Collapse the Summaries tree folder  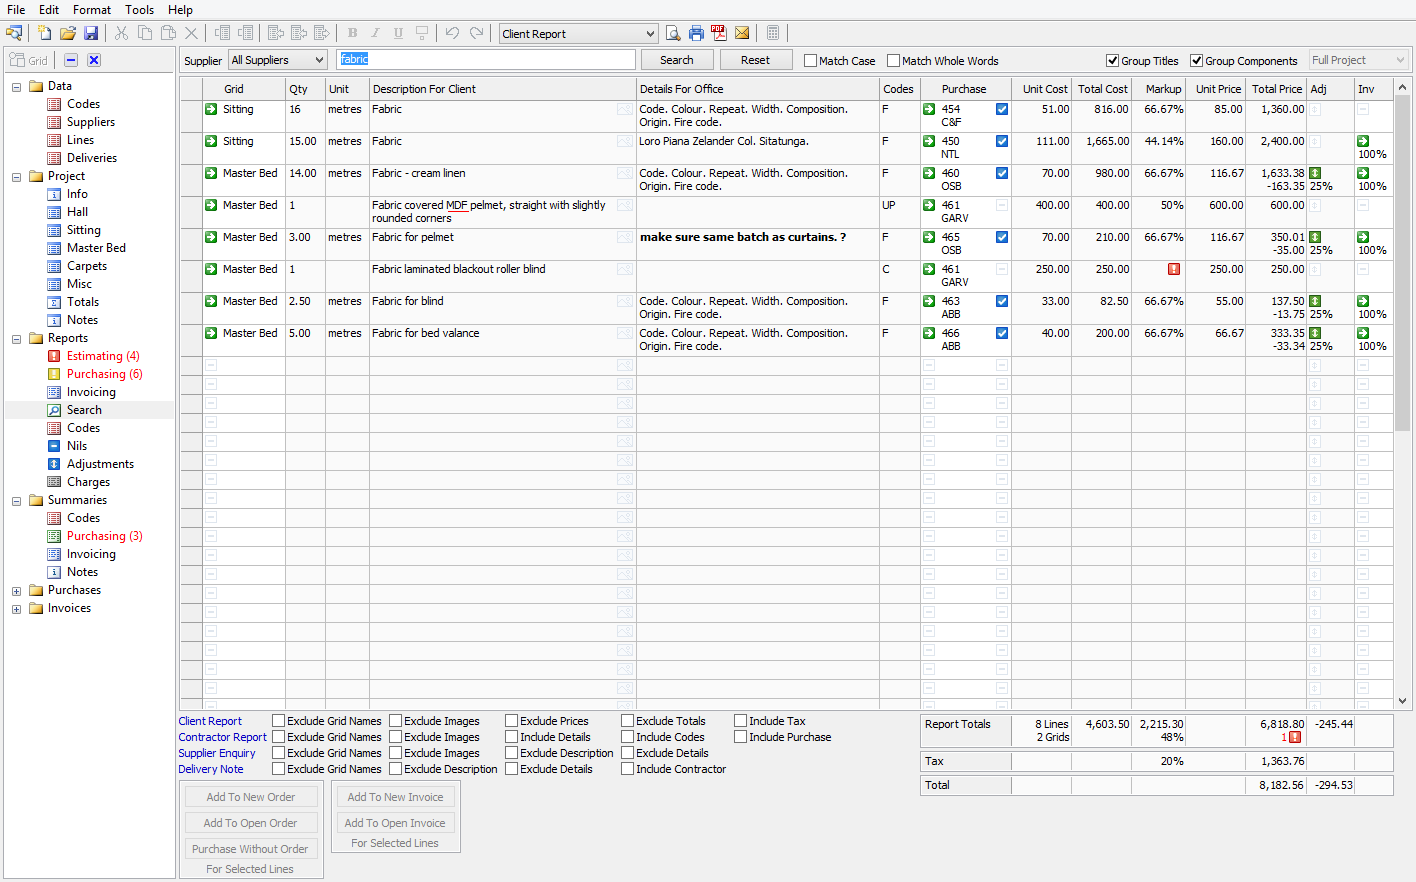[16, 501]
